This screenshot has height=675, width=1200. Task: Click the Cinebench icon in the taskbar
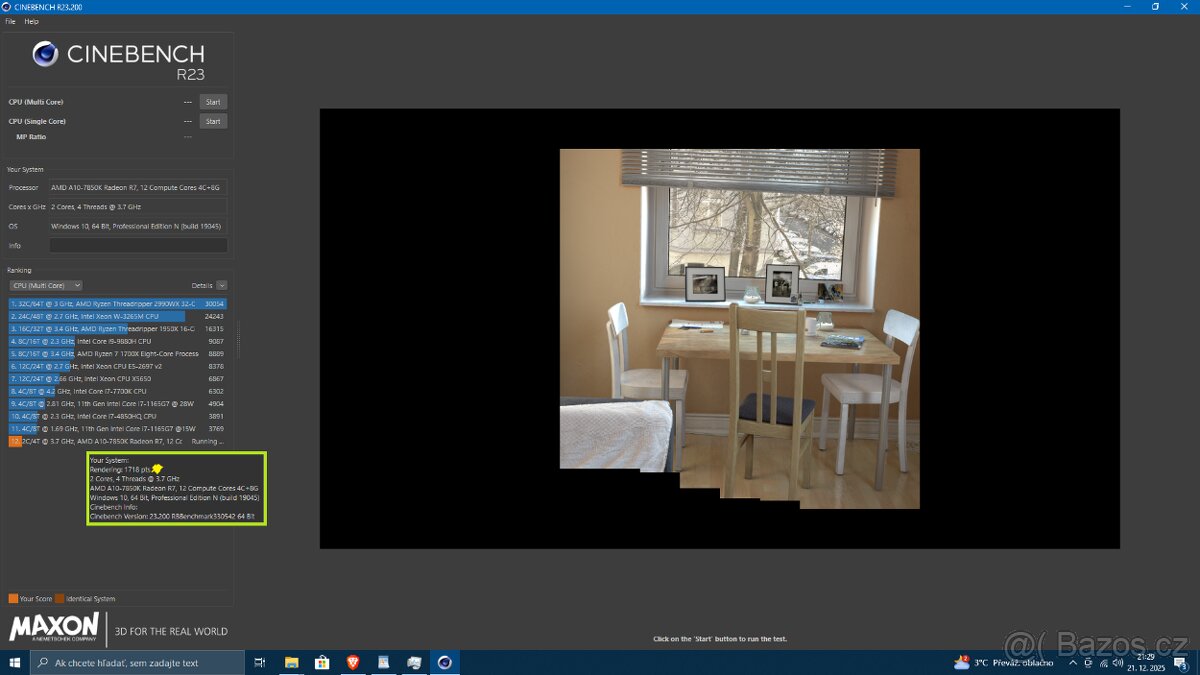[444, 662]
